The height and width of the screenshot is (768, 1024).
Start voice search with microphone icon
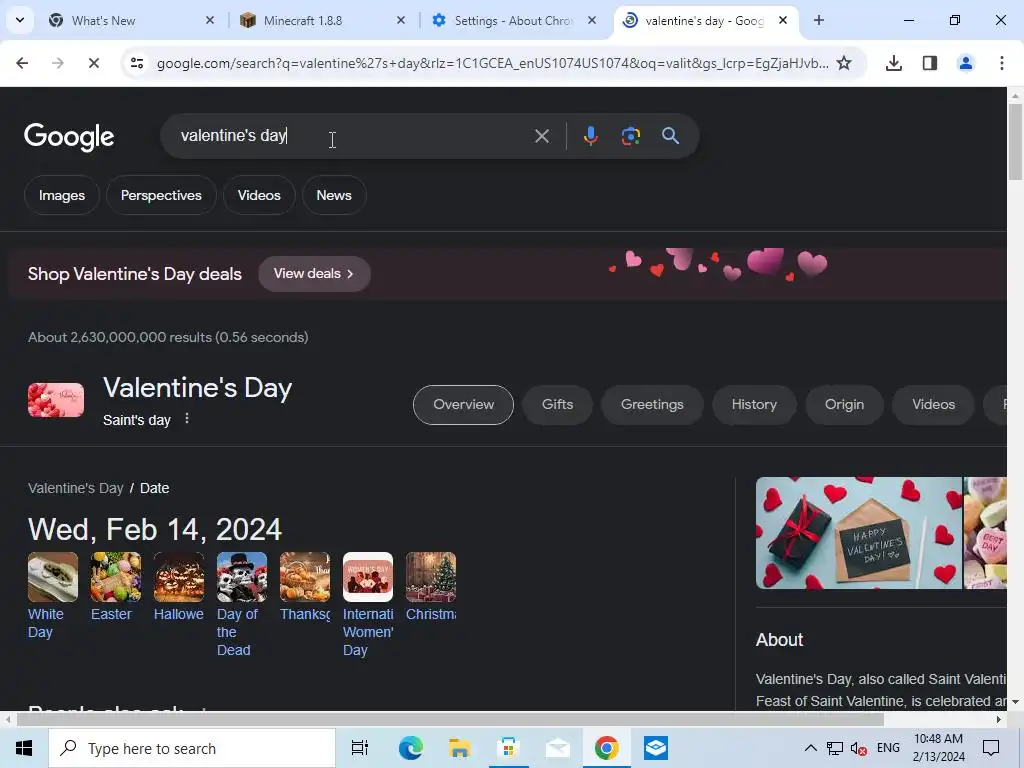pos(590,136)
